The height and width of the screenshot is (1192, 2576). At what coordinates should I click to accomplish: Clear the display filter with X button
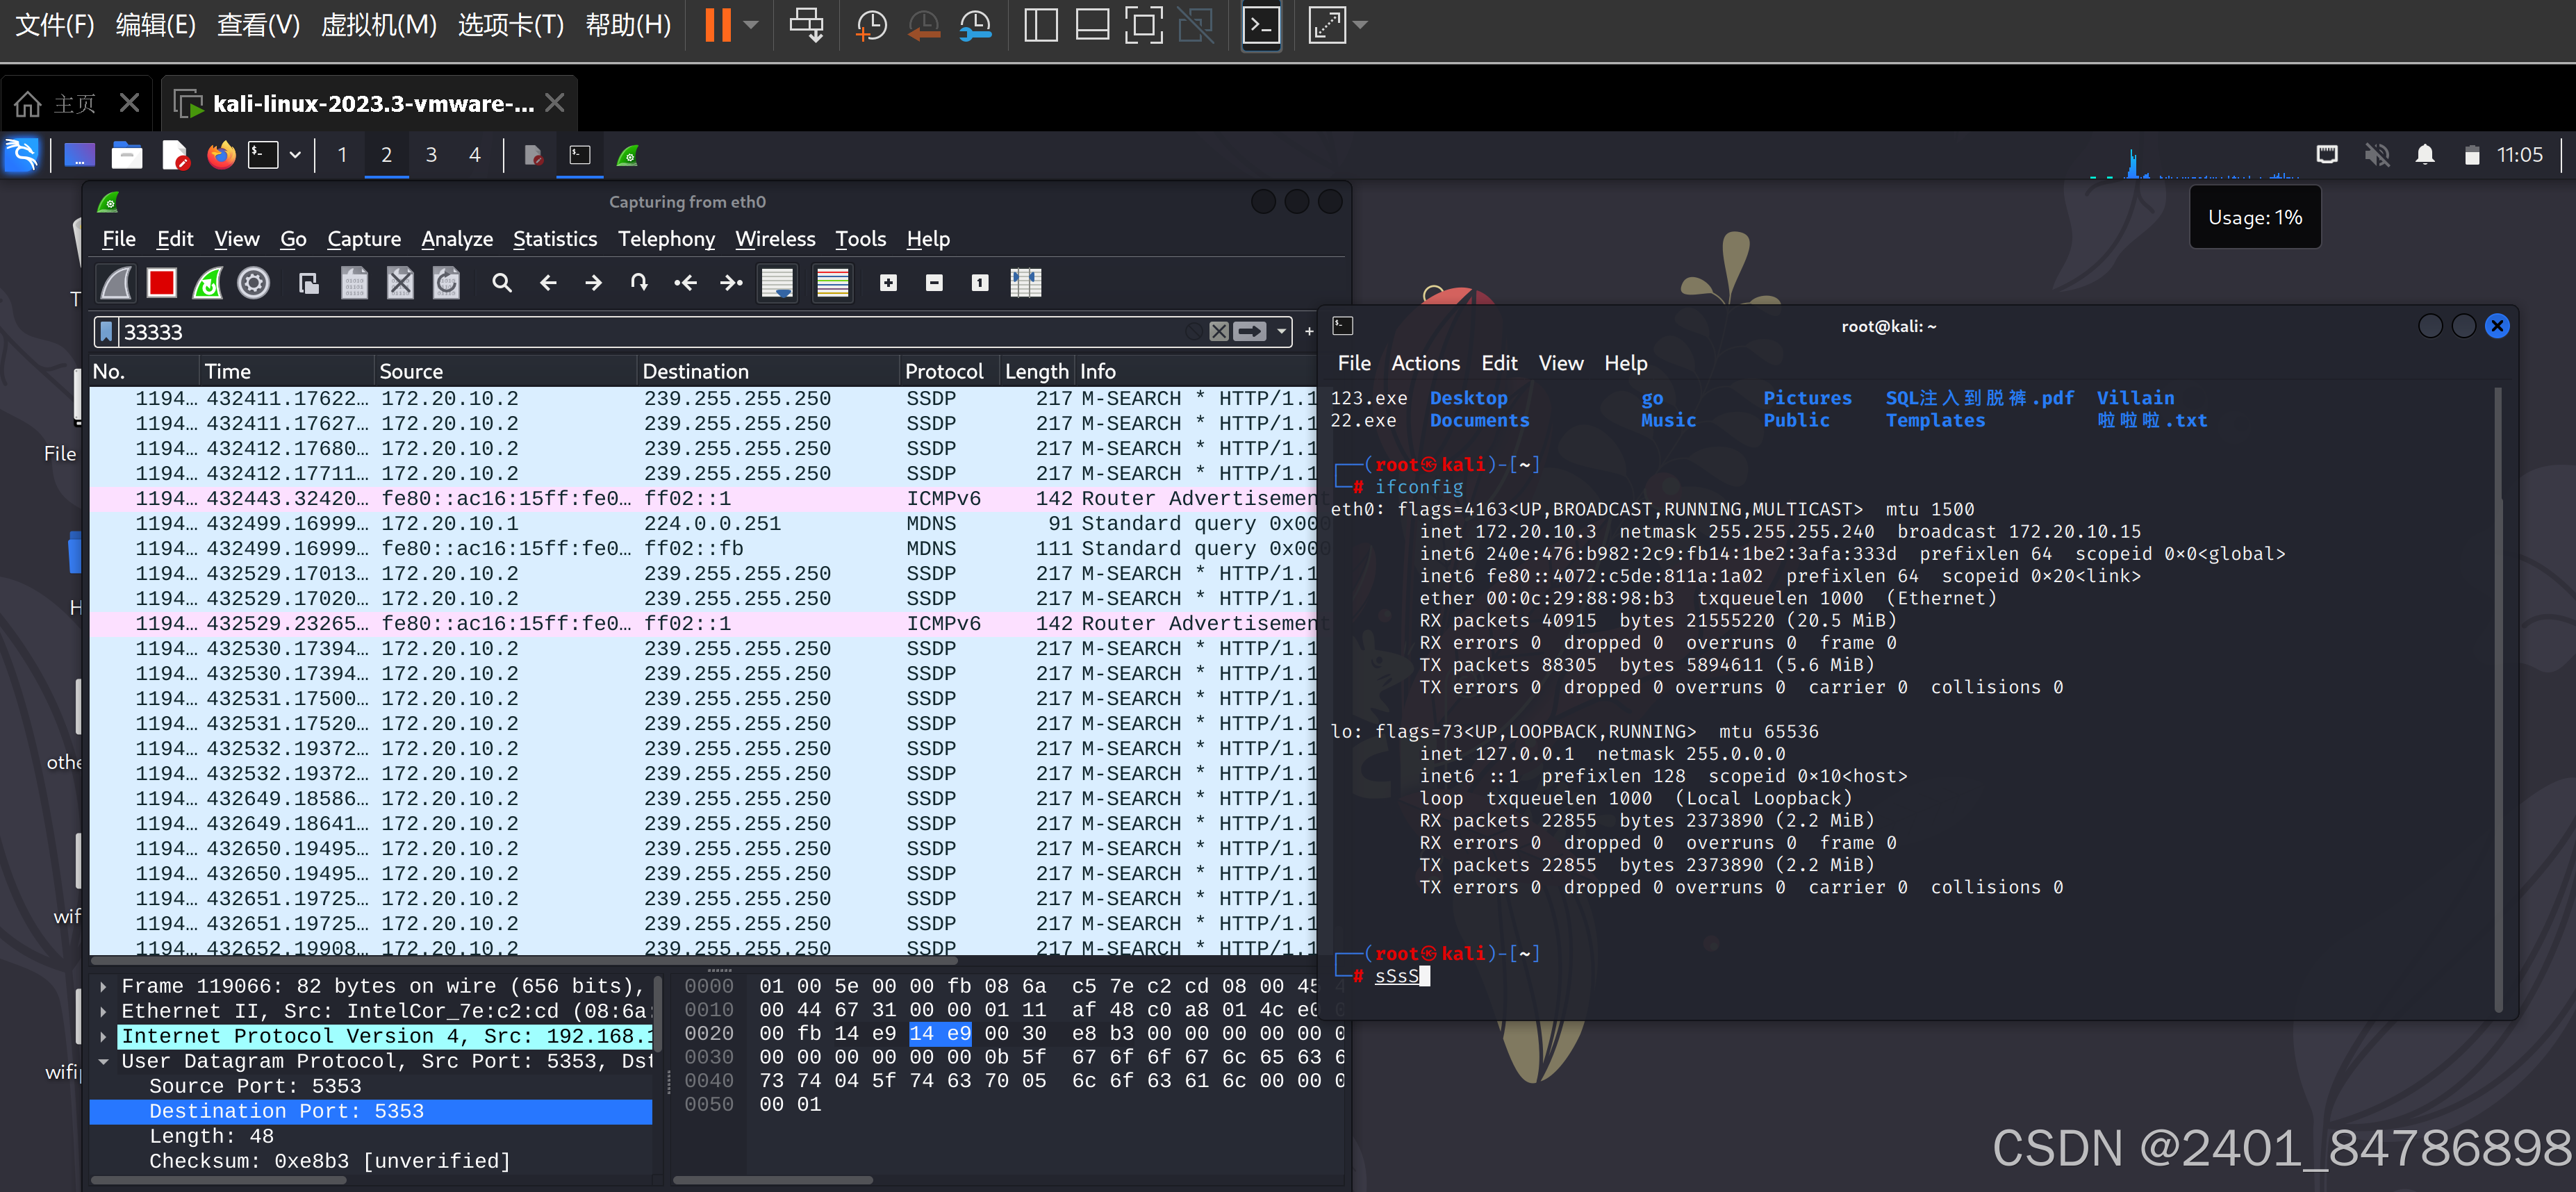[x=1218, y=332]
